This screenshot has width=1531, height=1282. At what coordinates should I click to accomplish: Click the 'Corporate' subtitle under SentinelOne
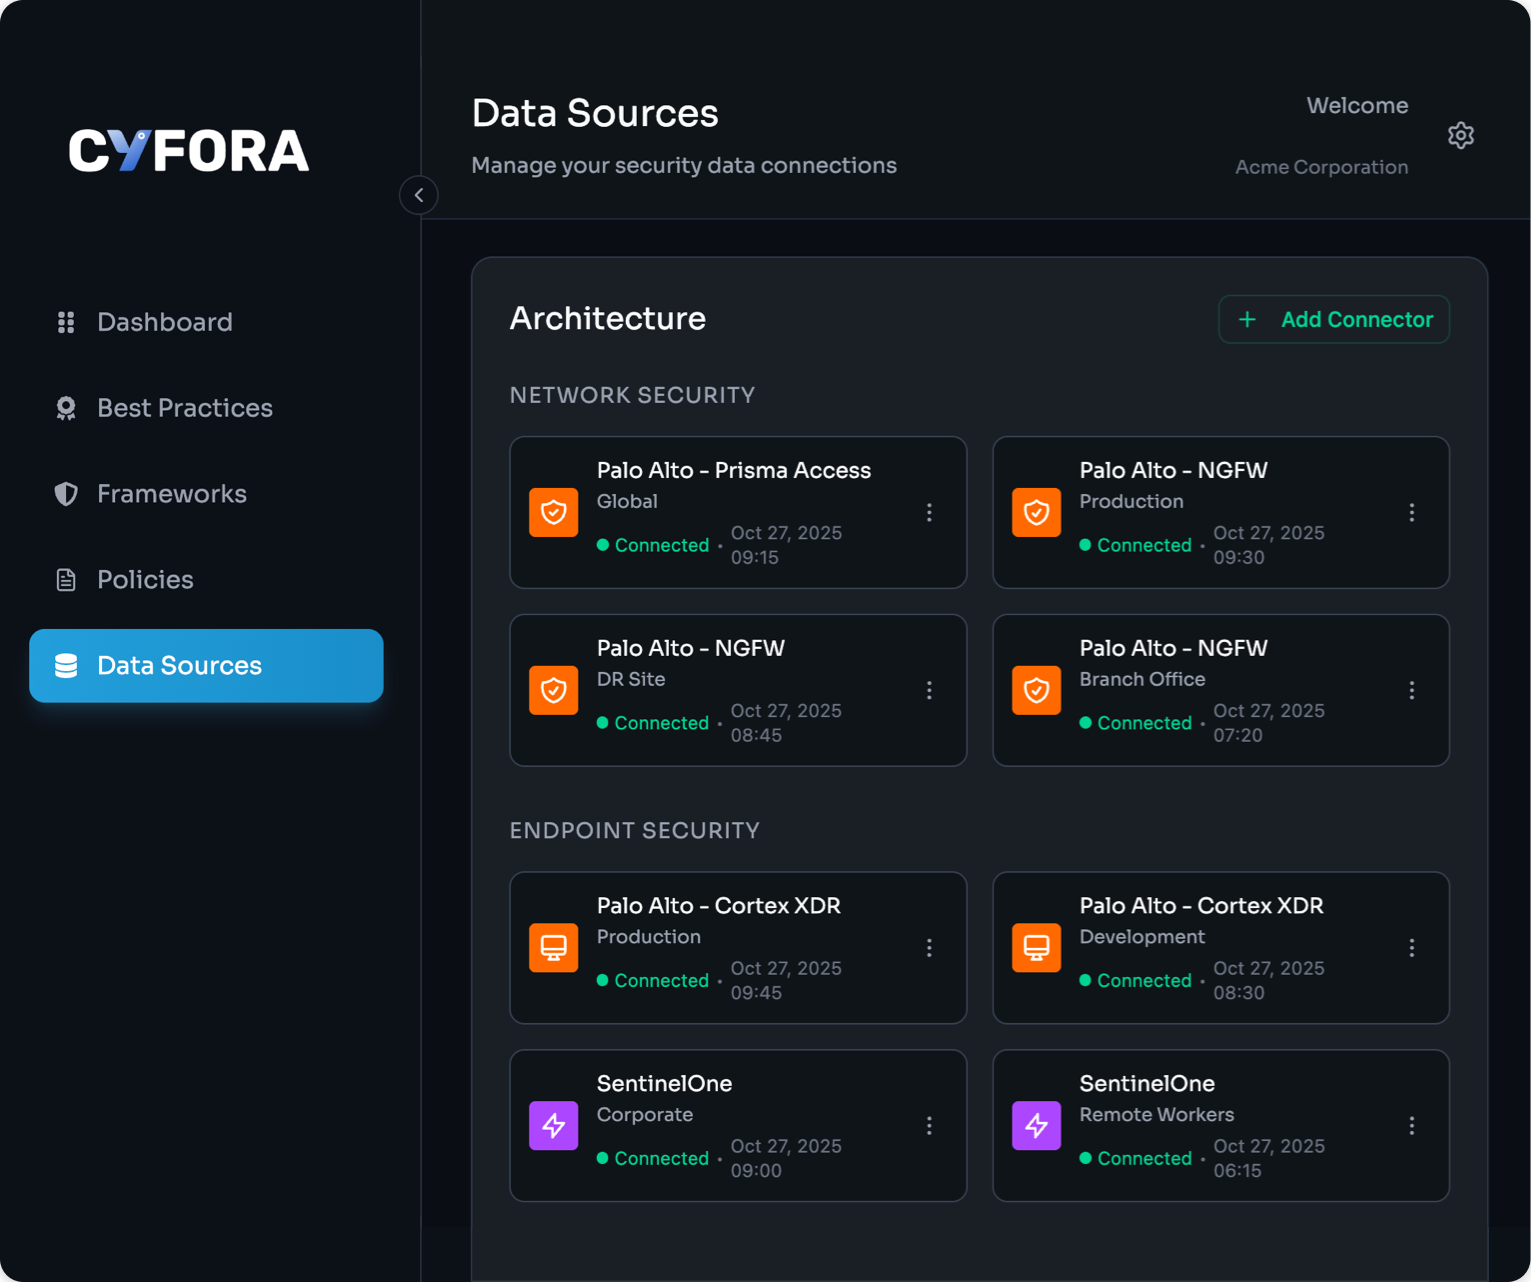click(x=645, y=1114)
